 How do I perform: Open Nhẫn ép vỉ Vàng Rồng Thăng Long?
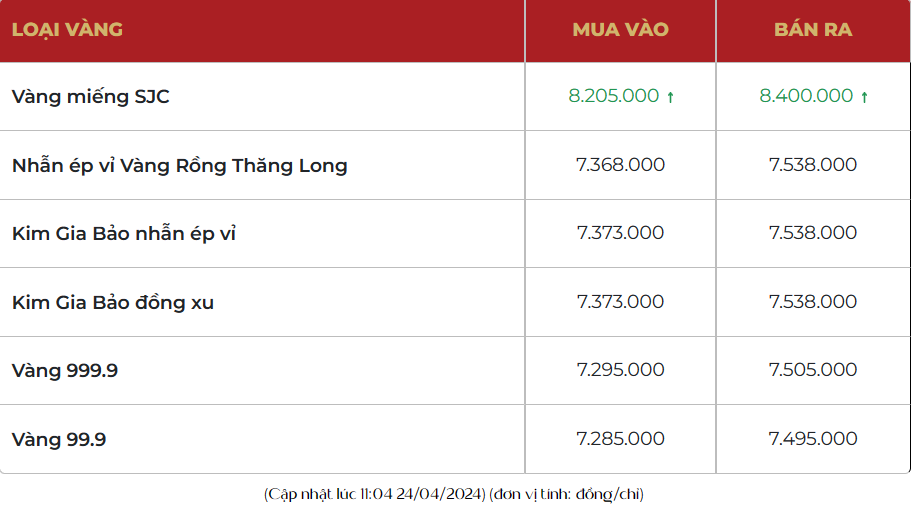coord(180,165)
